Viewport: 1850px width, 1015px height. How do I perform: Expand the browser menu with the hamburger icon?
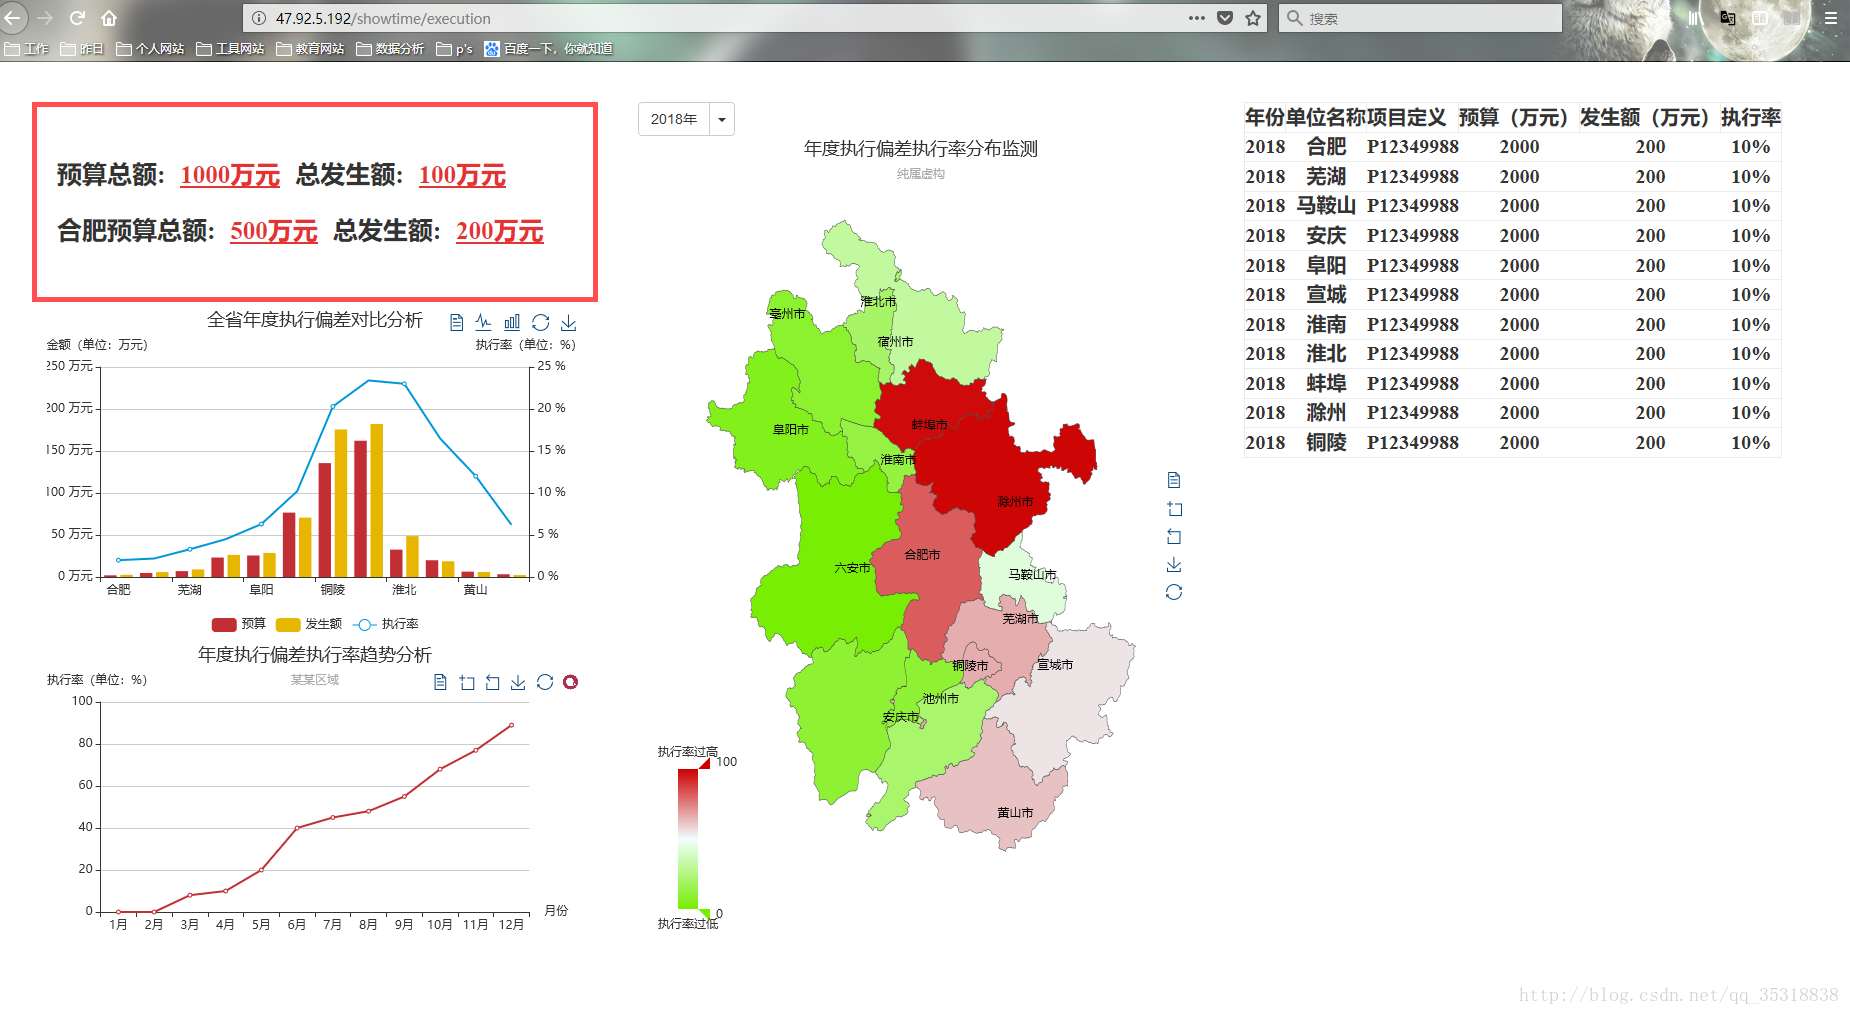click(1833, 17)
